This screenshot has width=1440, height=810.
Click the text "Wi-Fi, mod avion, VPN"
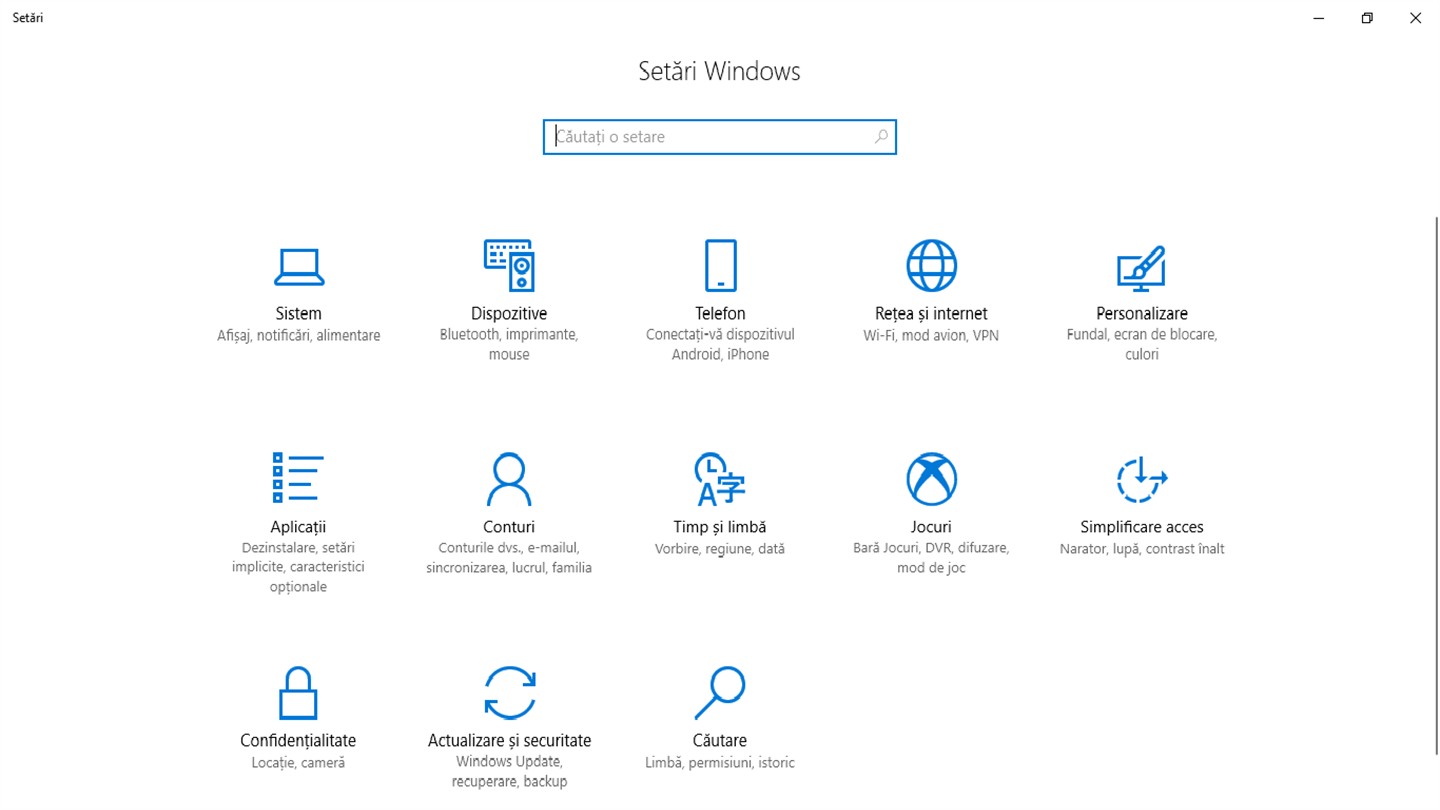931,336
